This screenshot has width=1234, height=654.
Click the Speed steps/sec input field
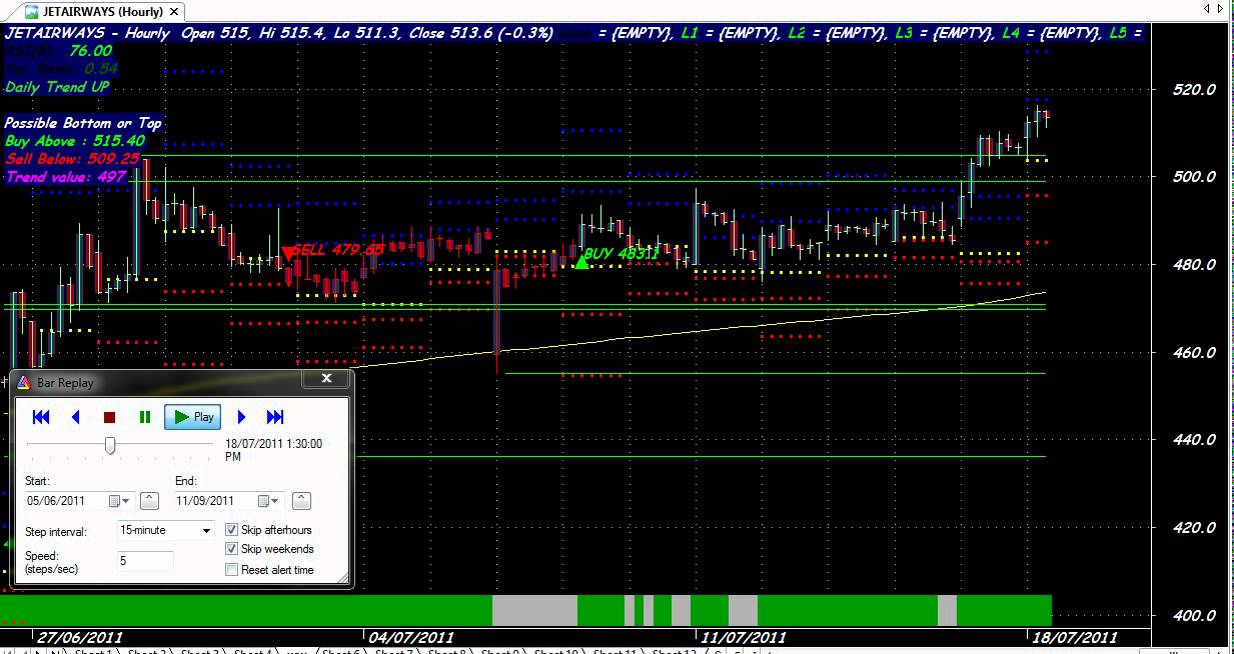[x=145, y=561]
